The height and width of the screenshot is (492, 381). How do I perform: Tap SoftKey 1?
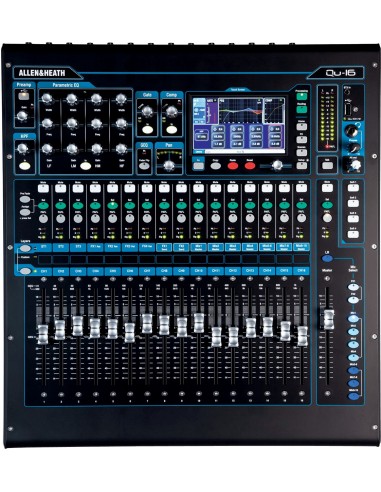[x=353, y=188]
